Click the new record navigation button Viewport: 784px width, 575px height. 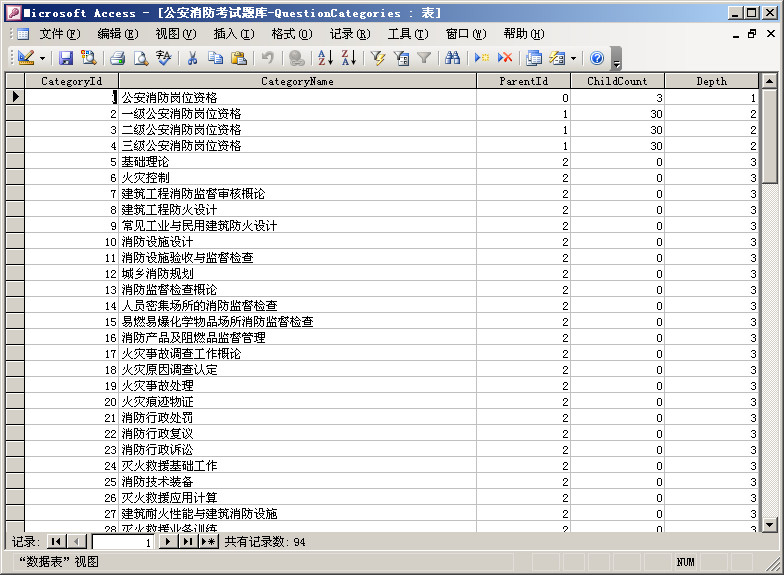208,542
